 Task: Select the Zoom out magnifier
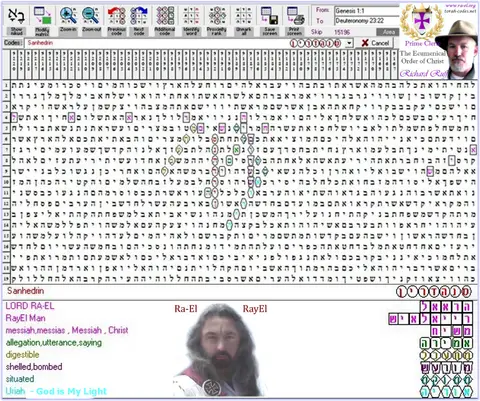pyautogui.click(x=91, y=19)
